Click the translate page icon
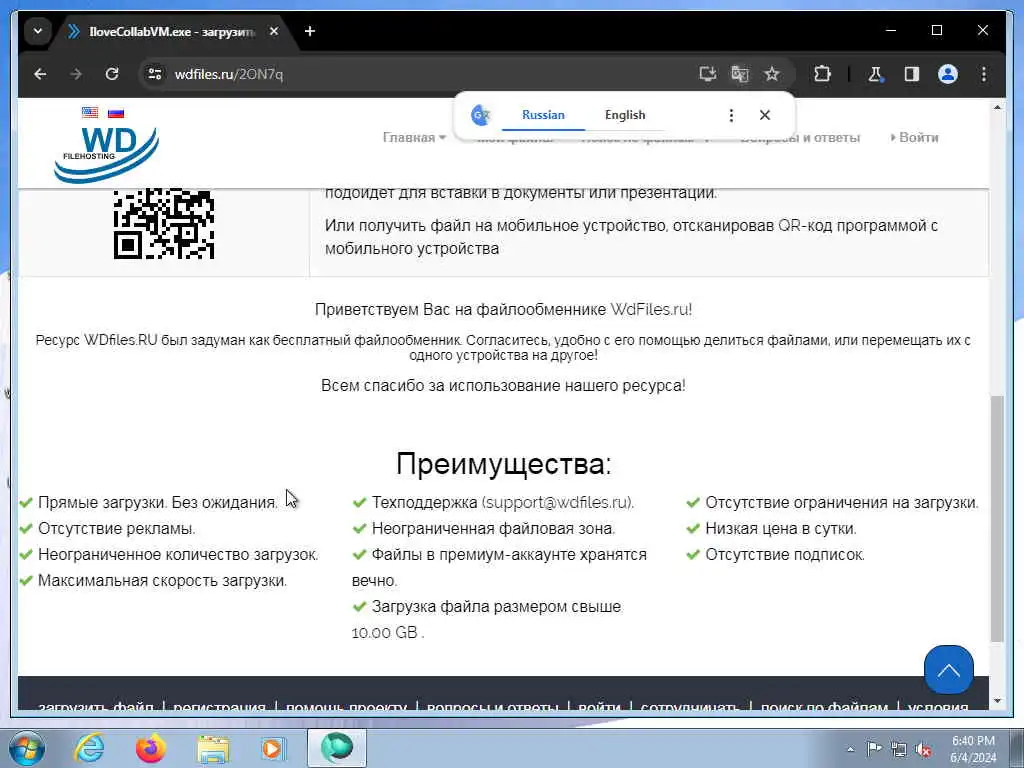Screen dimensions: 1024x768 (x=740, y=74)
